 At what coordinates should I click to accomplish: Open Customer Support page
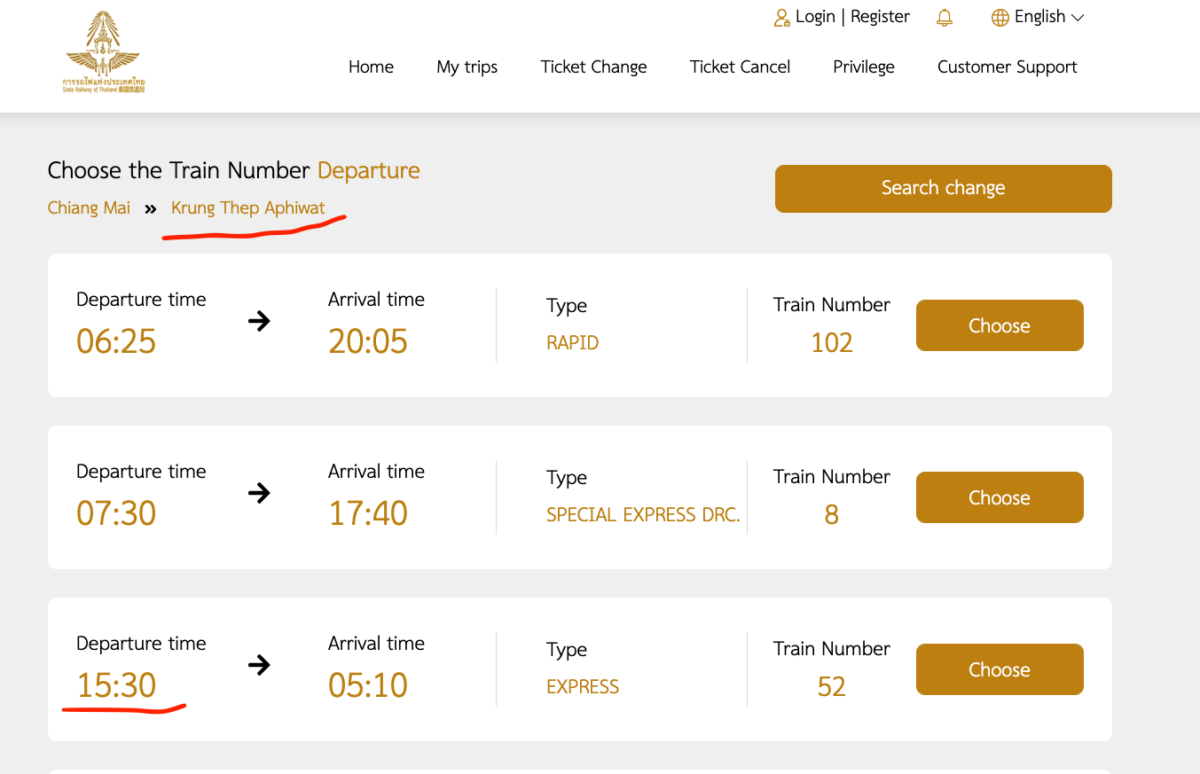[x=1007, y=67]
